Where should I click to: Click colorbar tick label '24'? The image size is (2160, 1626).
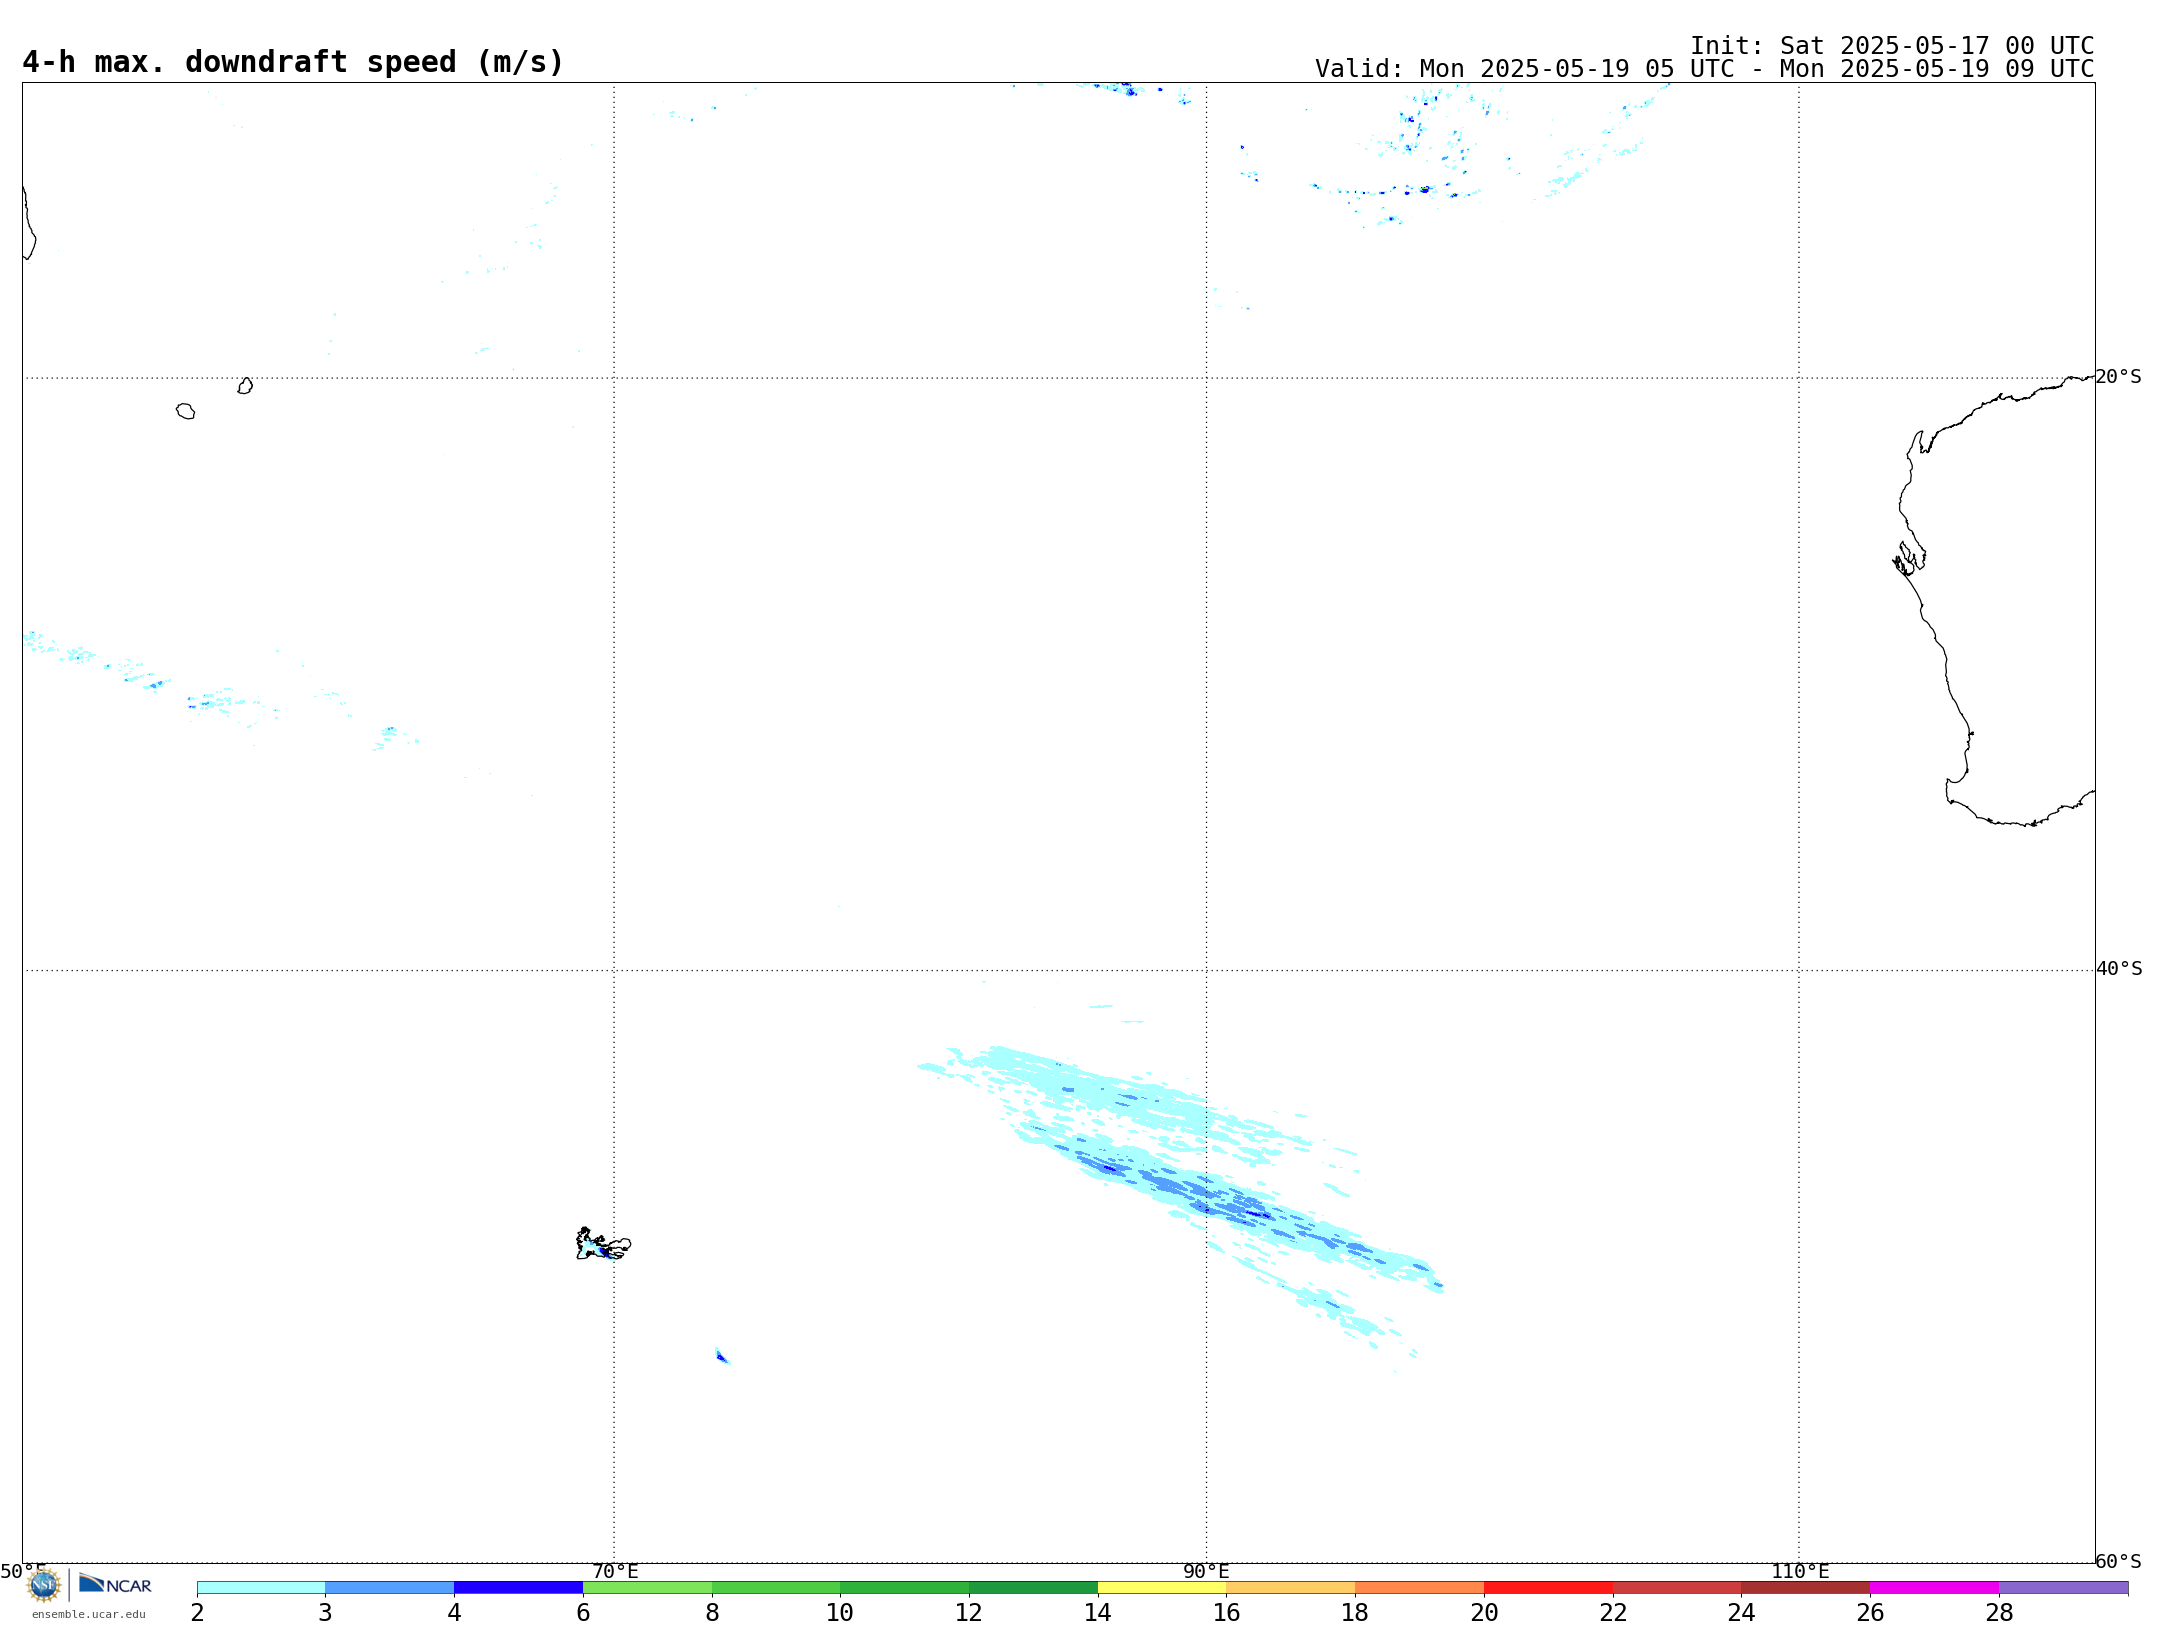coord(1742,1613)
